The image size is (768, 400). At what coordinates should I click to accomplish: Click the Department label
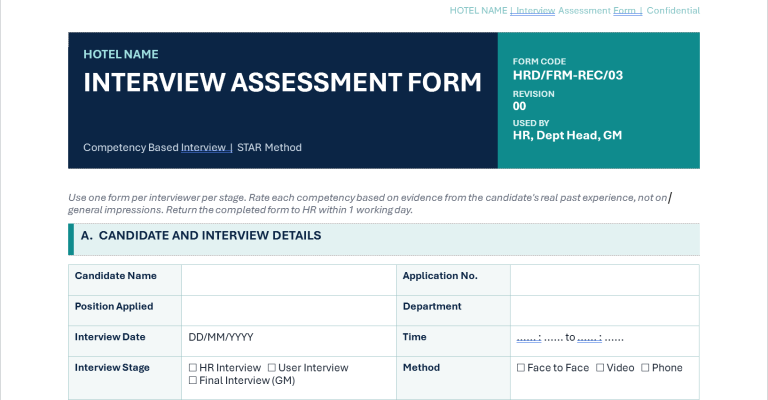click(432, 306)
